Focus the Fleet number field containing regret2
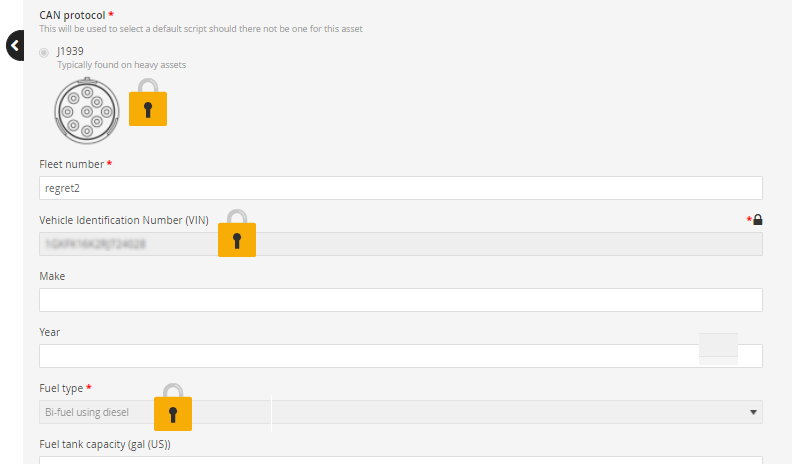 point(400,188)
